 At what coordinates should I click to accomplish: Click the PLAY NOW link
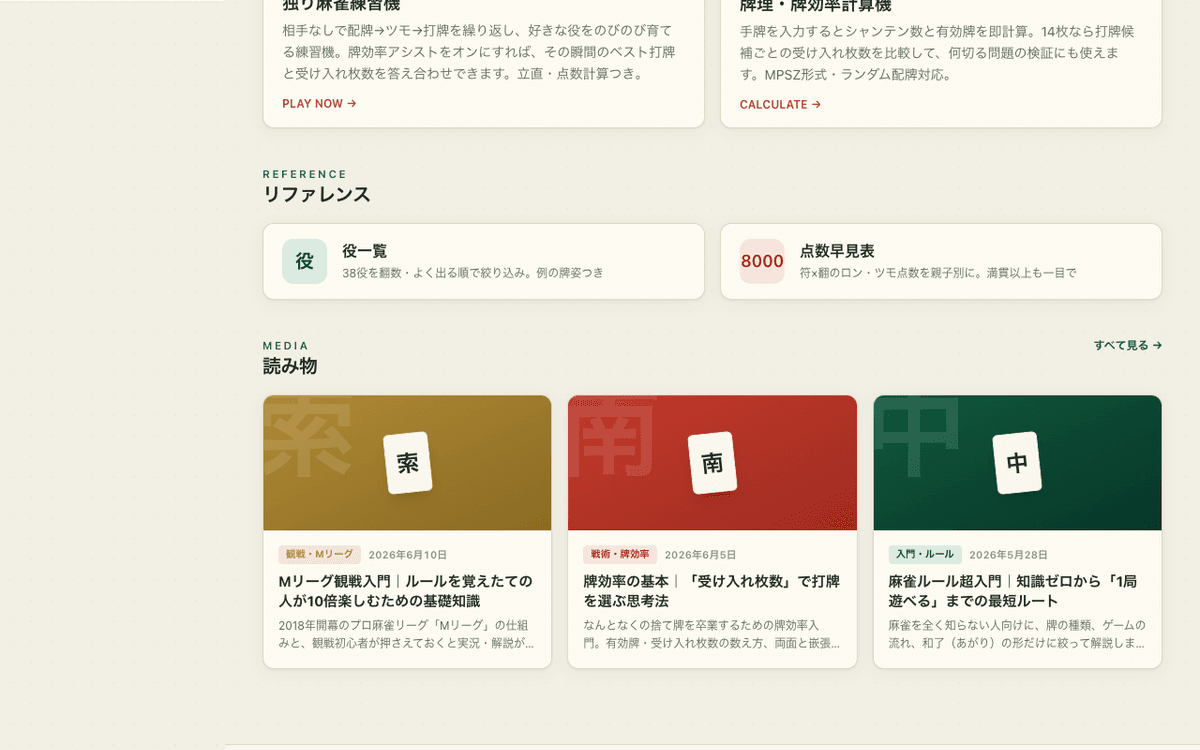click(319, 104)
